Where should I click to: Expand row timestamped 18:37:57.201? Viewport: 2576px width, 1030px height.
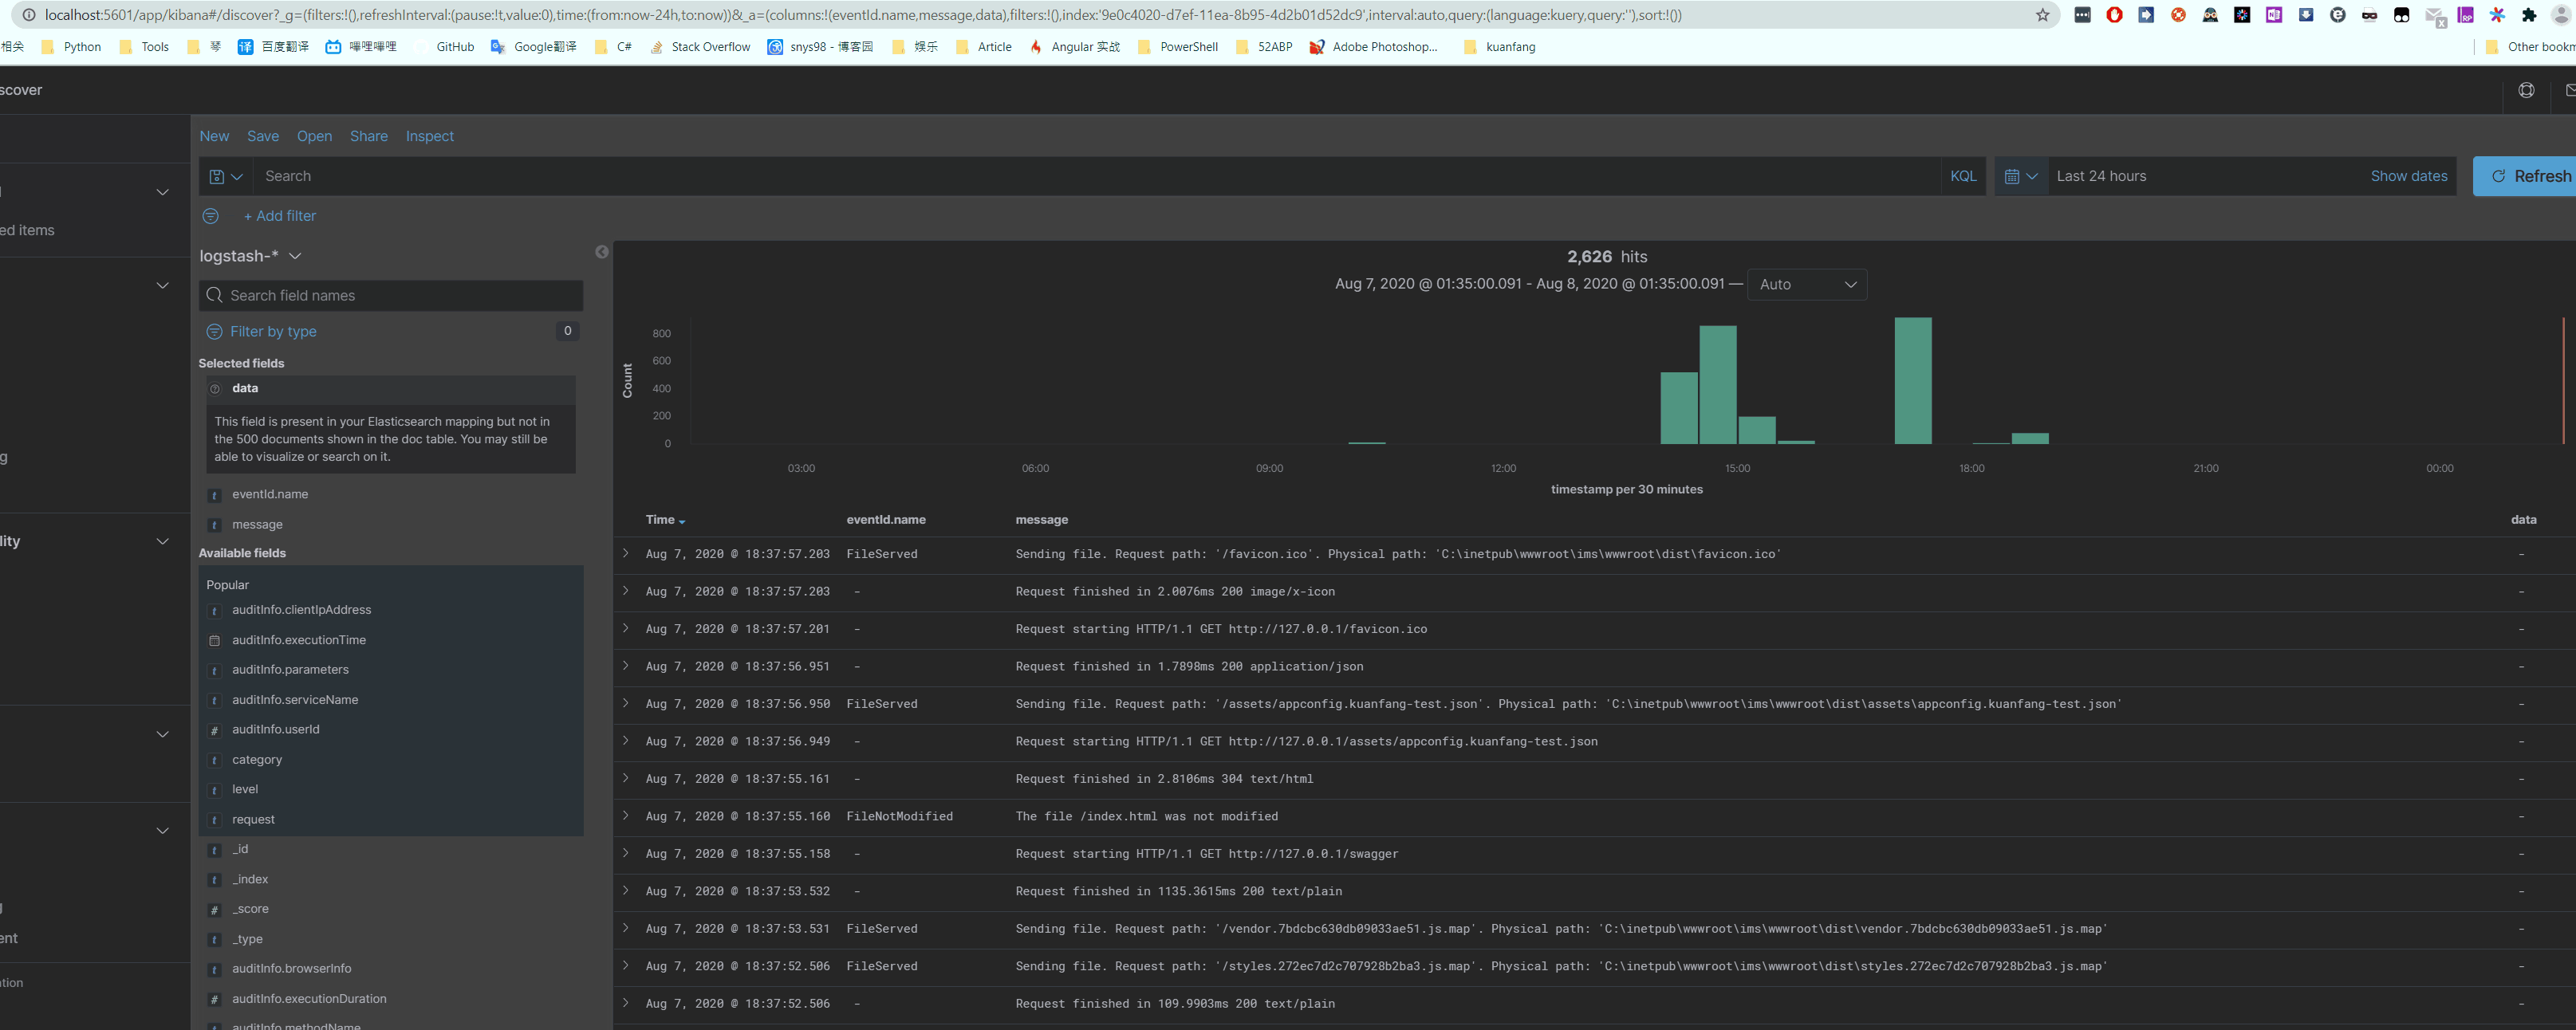point(626,628)
